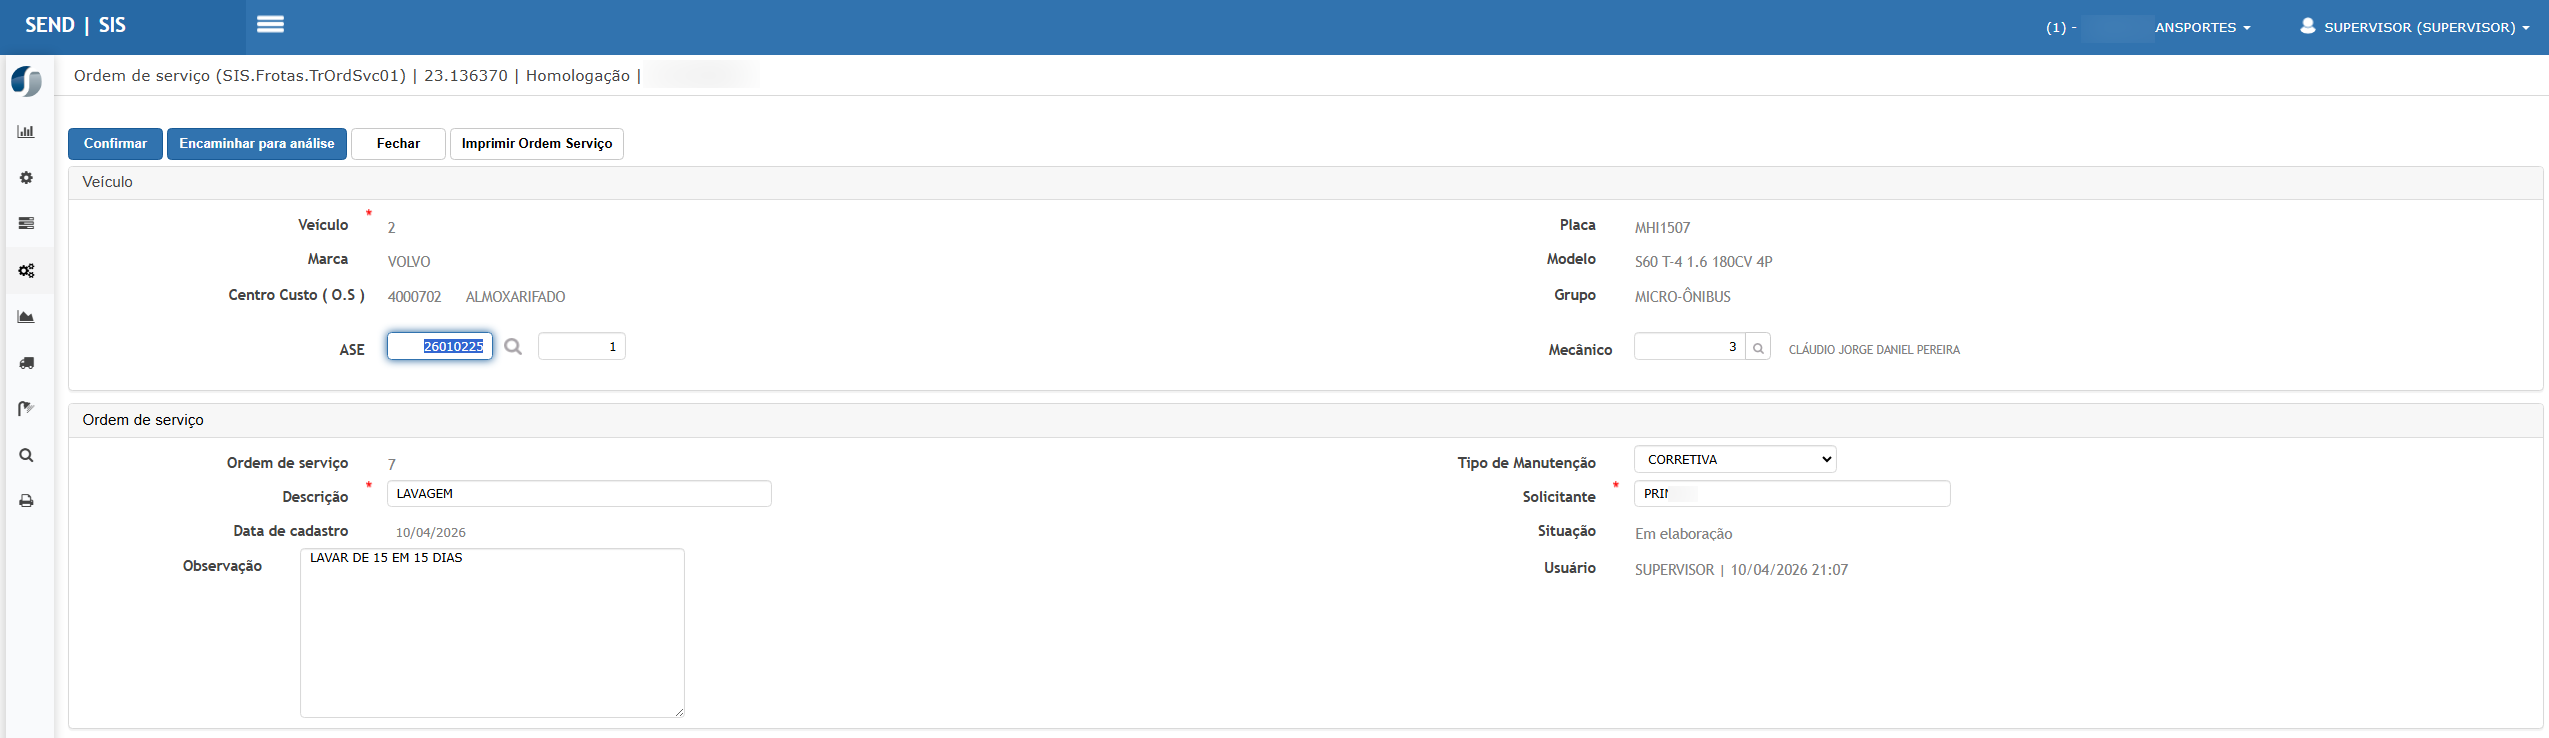Click Imprimir Ordem Serviço

[x=536, y=144]
